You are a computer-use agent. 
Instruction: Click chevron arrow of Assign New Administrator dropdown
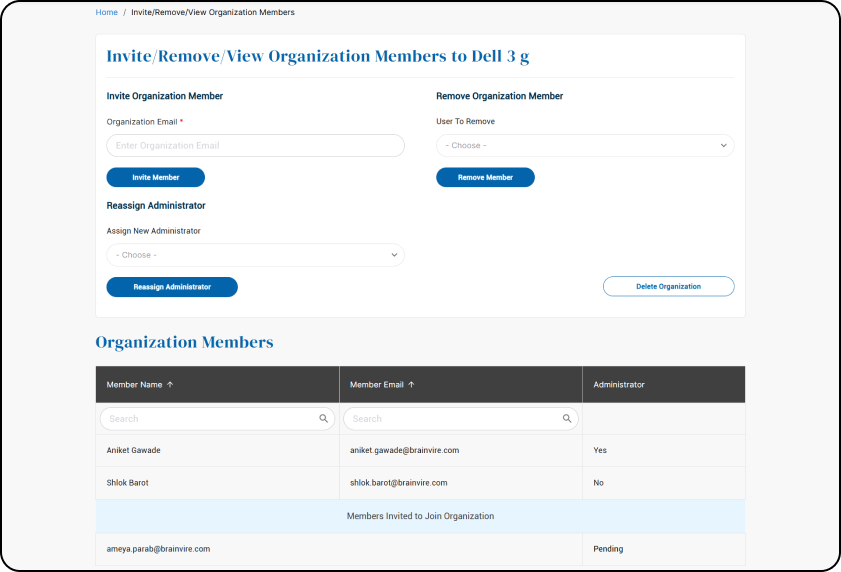tap(394, 255)
